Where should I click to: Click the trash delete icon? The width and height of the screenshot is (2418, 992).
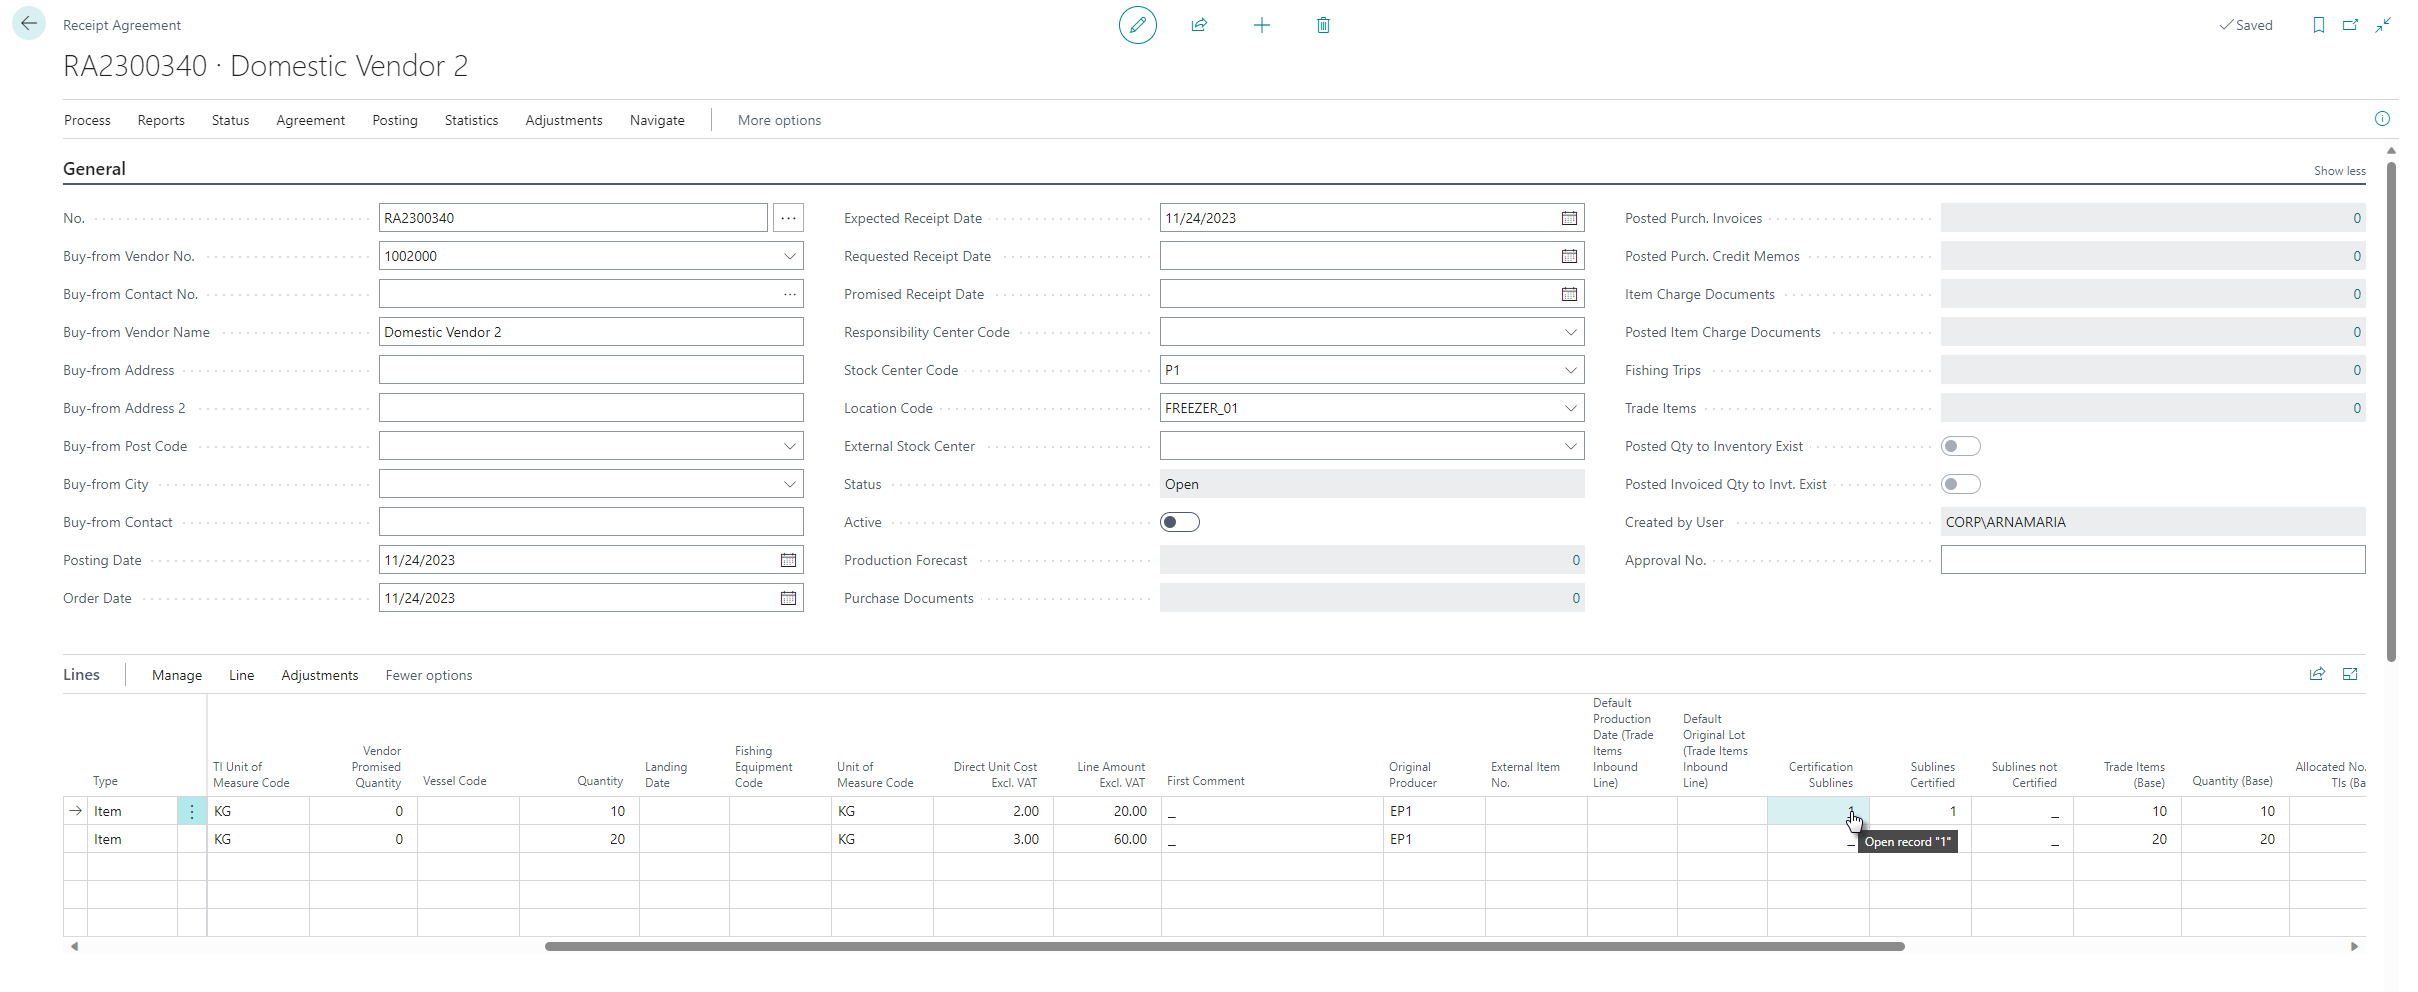tap(1323, 25)
